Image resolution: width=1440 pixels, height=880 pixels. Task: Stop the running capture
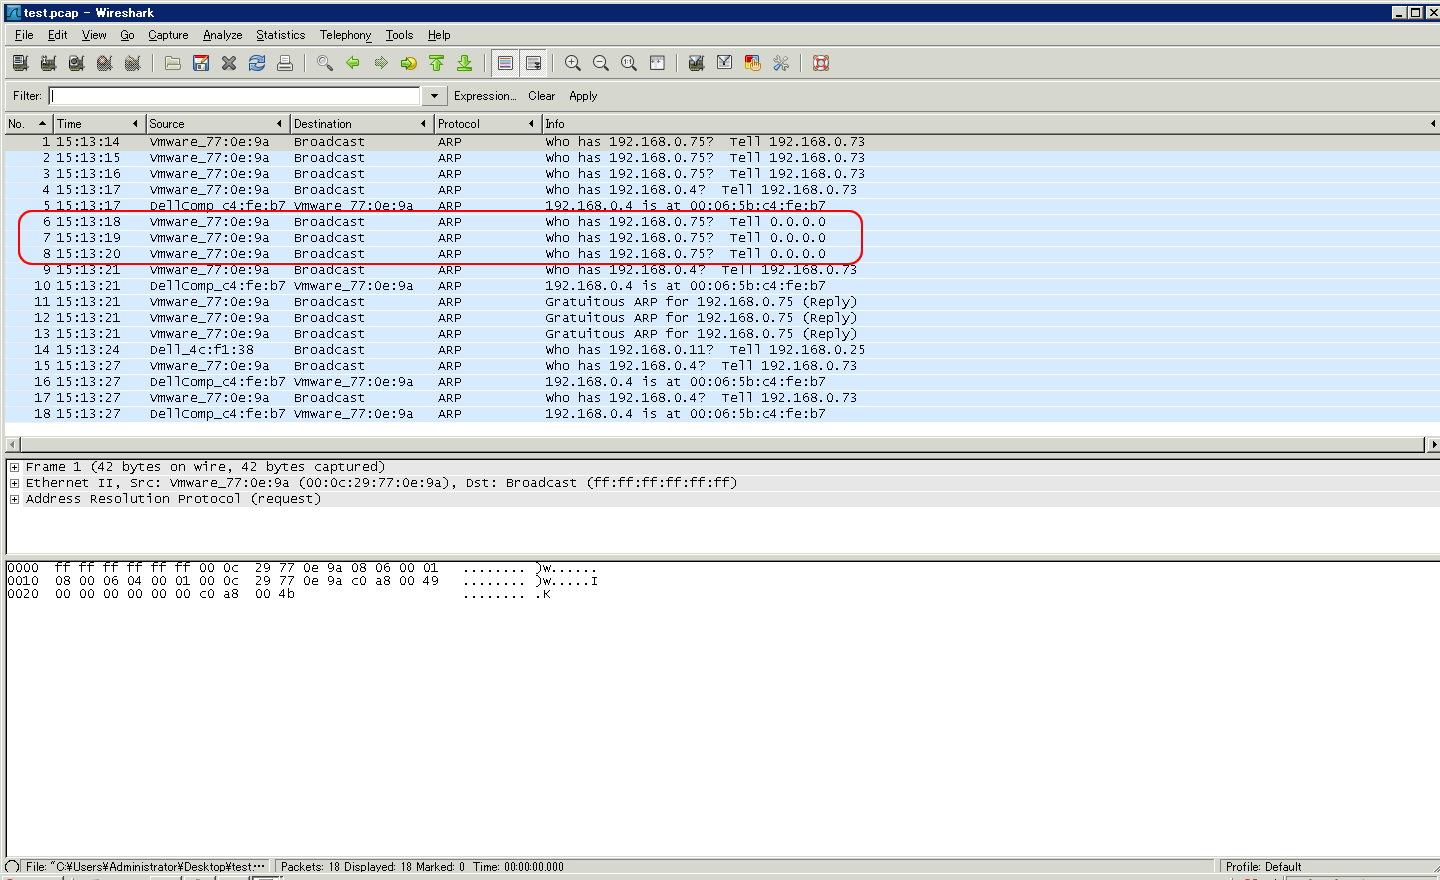tap(104, 63)
